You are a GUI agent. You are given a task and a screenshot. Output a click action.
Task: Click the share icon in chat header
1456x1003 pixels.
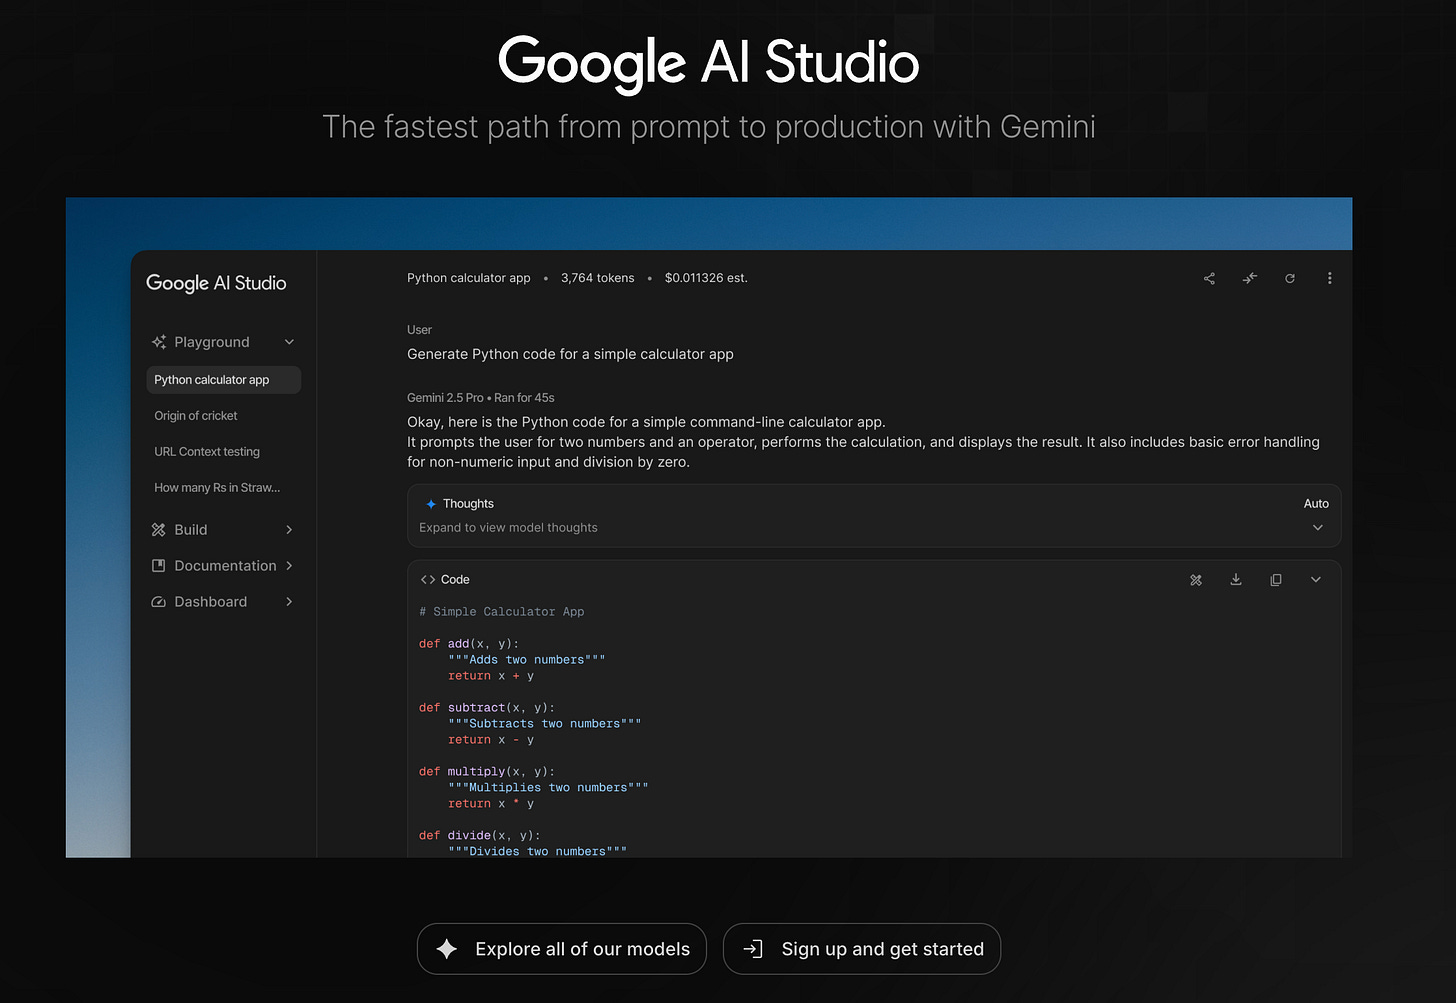1209,278
